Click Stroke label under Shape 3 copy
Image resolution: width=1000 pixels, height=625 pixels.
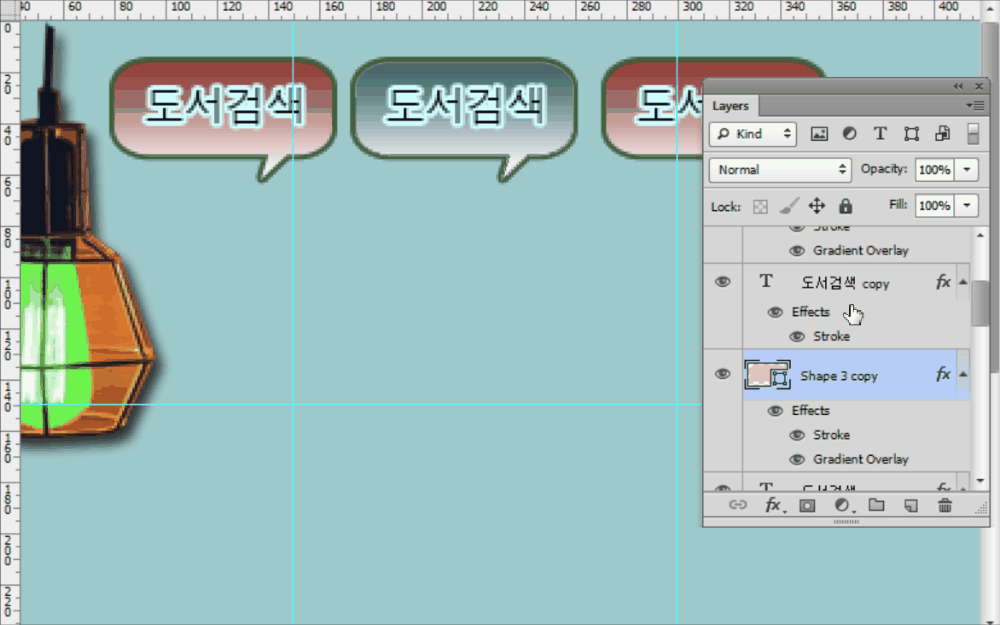(x=832, y=435)
